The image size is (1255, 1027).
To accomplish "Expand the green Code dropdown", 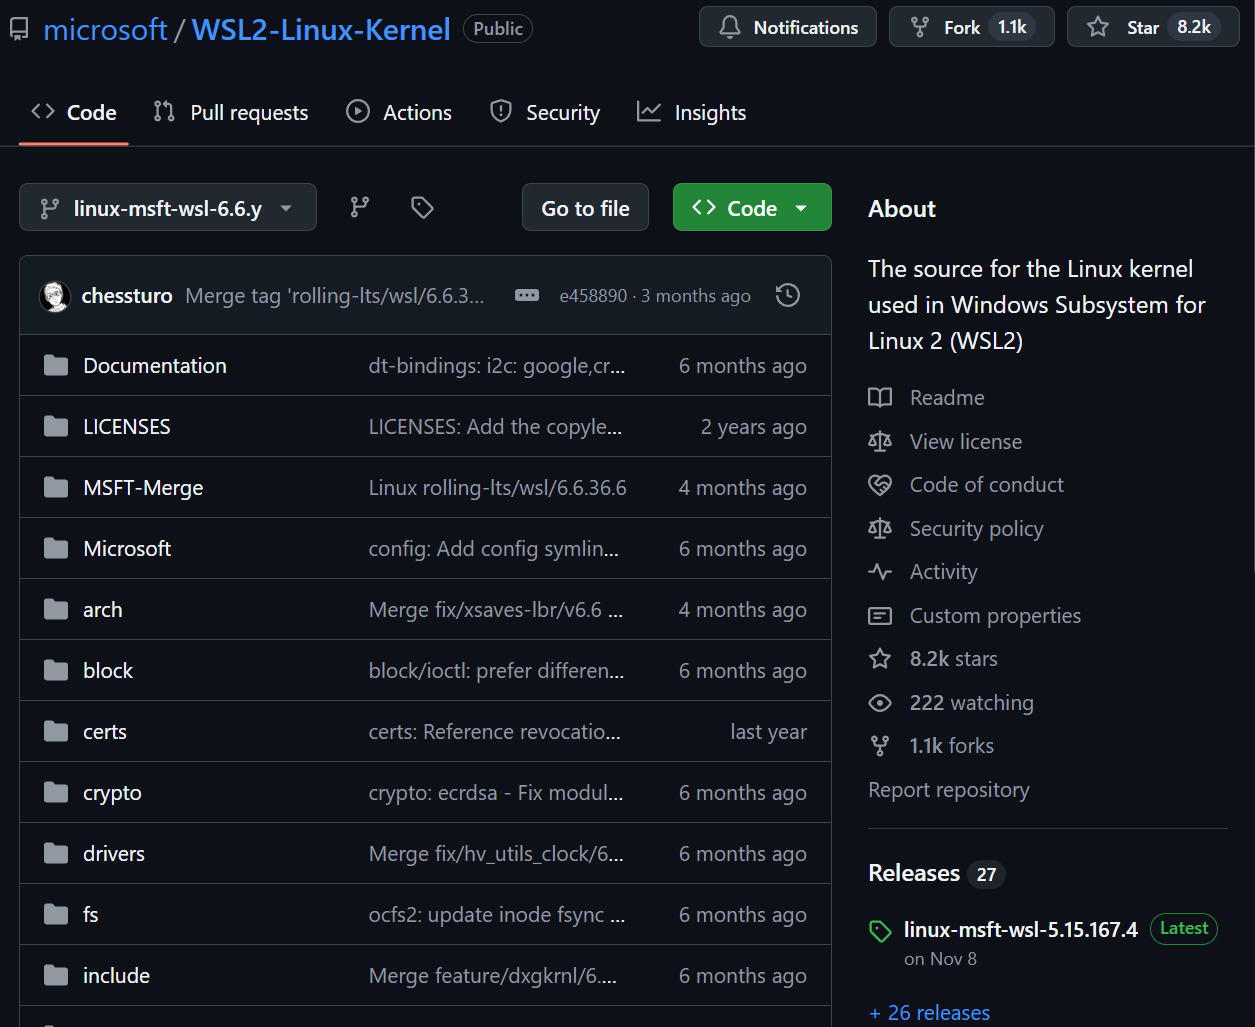I will click(x=752, y=207).
